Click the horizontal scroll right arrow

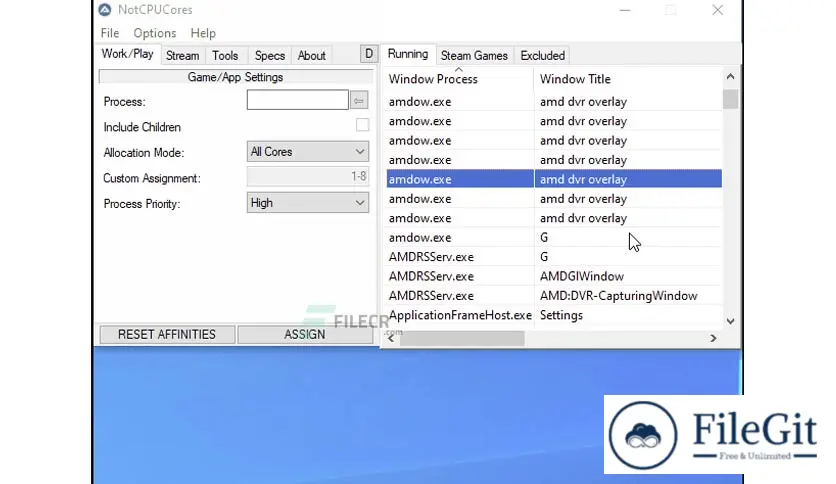(x=713, y=339)
